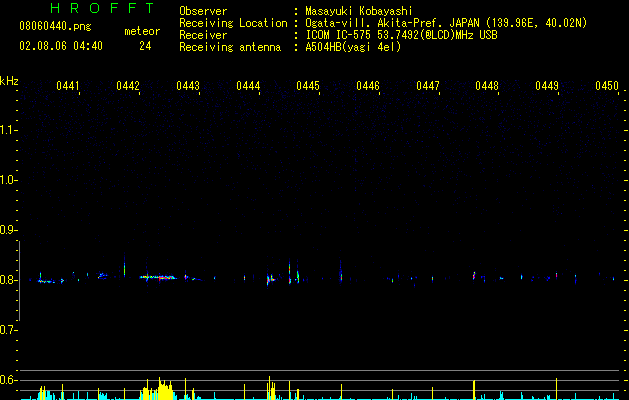The width and height of the screenshot is (629, 400).
Task: Click the tall echo spike before 0445
Action: 289,272
